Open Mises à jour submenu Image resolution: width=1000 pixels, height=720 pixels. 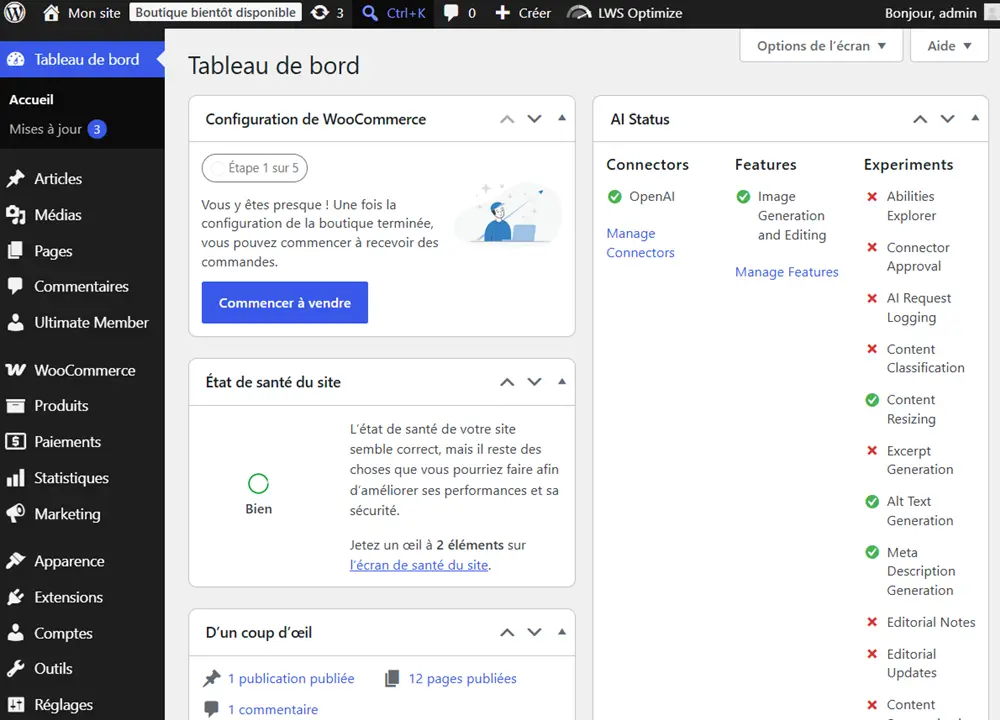pyautogui.click(x=45, y=129)
